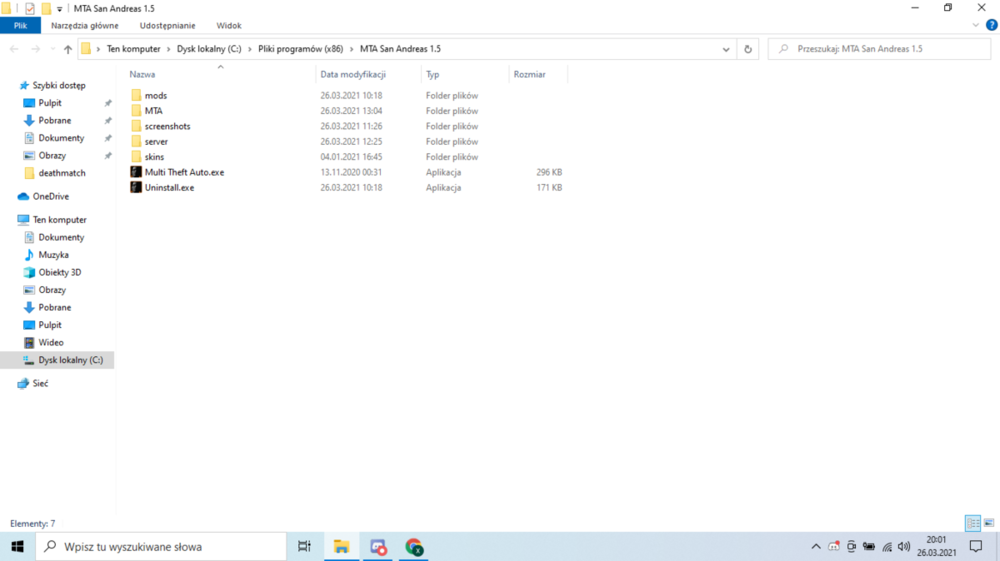Switch to the details view layout
Screen dimensions: 1000x561
tap(973, 523)
